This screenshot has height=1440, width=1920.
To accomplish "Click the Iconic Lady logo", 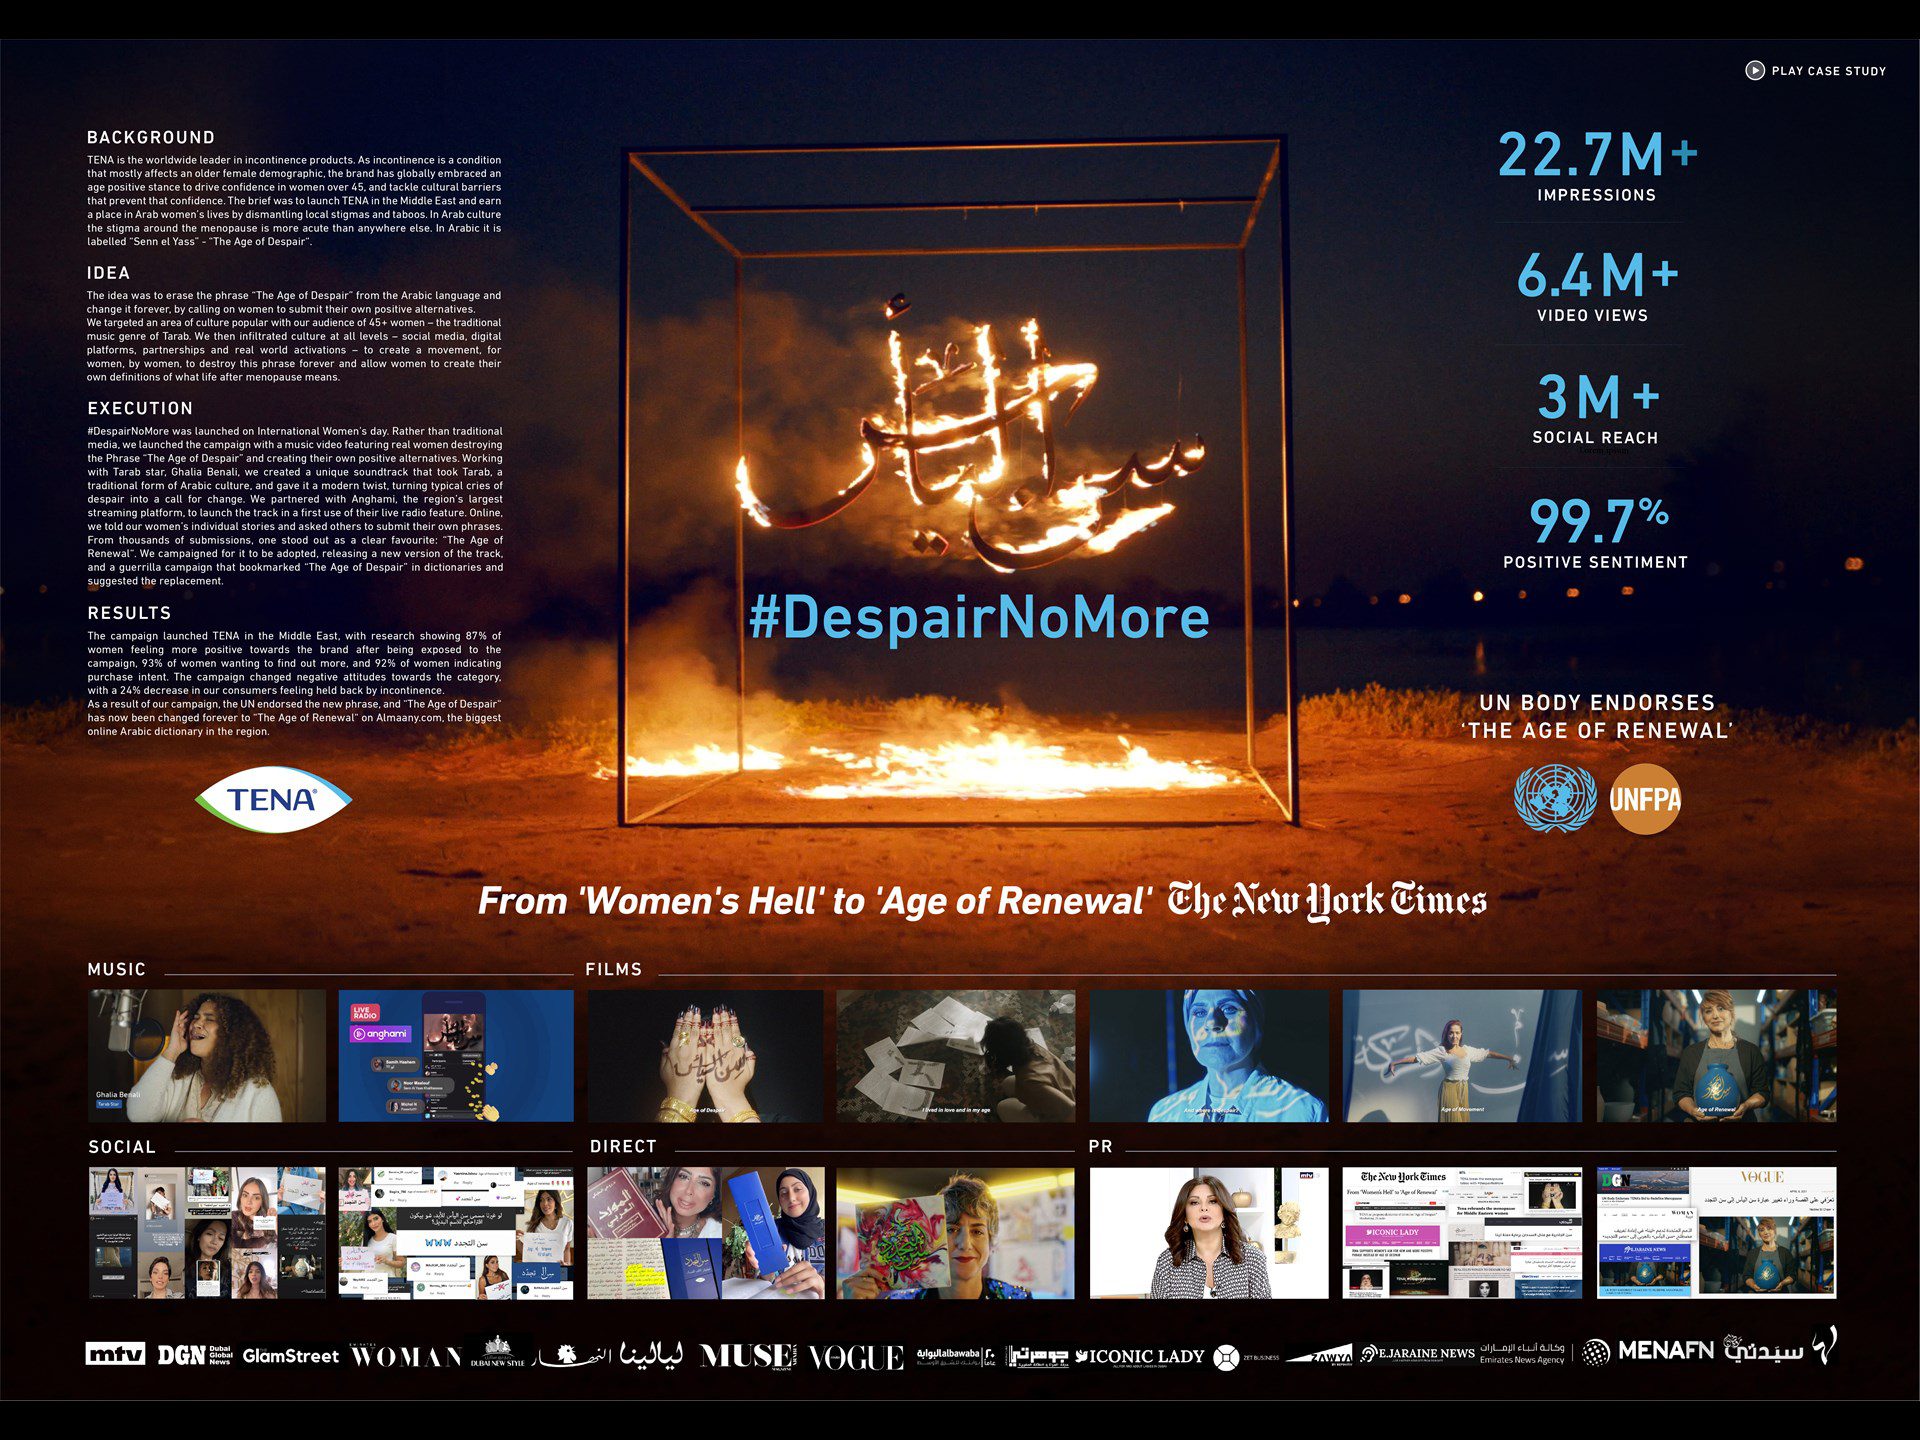I will pyautogui.click(x=1139, y=1357).
